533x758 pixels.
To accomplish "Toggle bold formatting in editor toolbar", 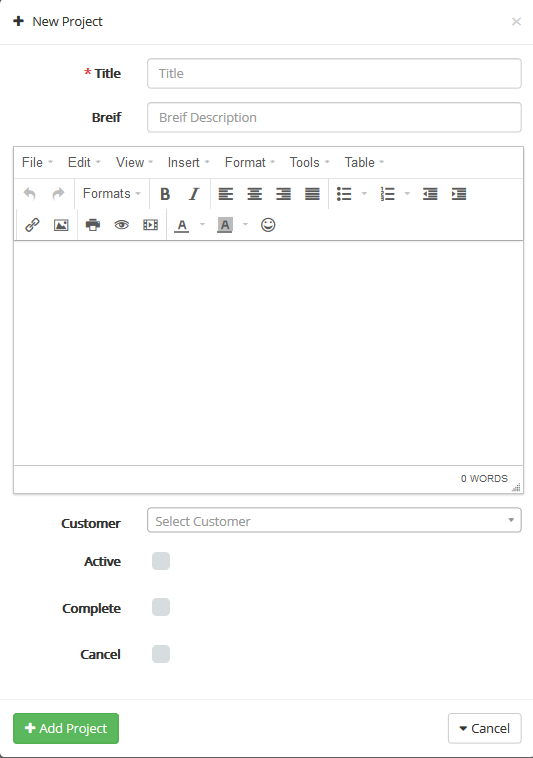I will click(165, 194).
